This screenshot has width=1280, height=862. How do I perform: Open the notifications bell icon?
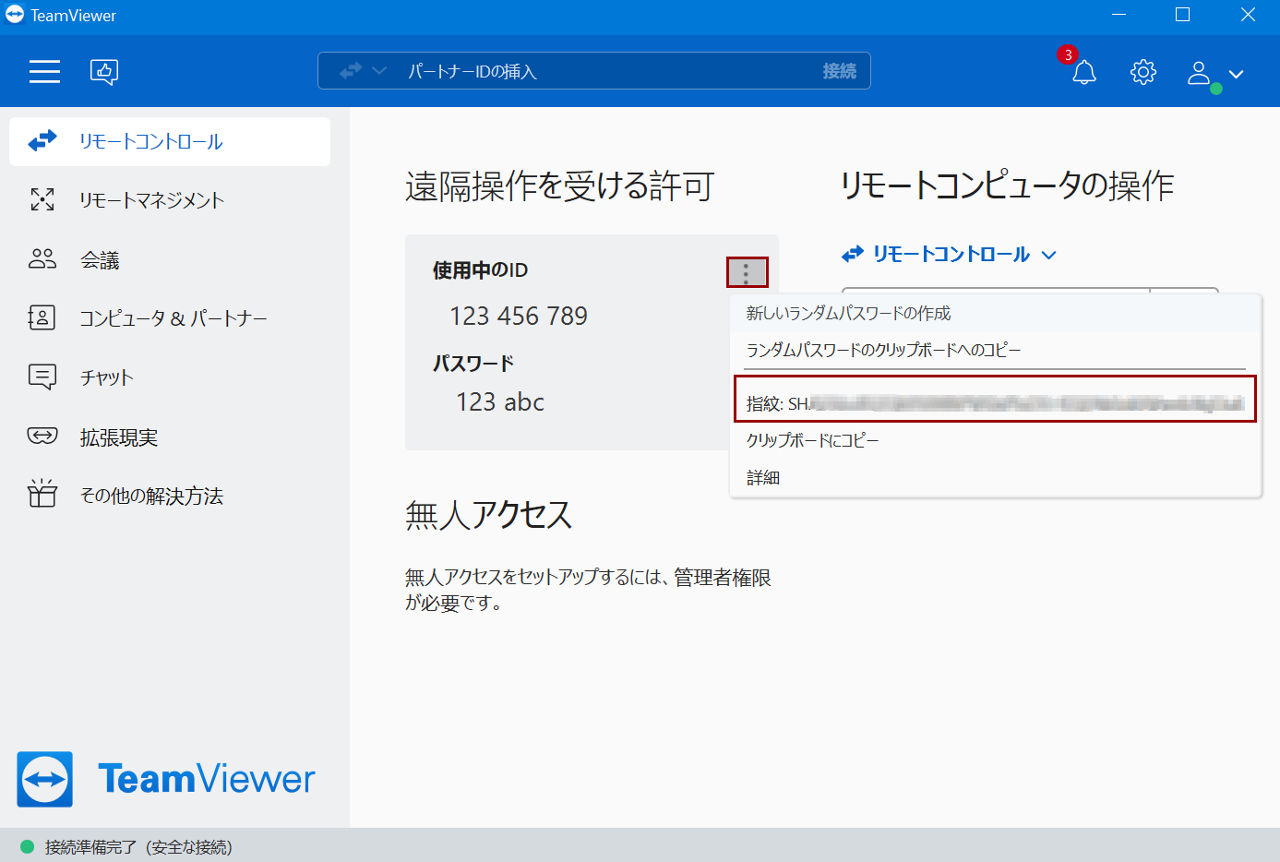[1084, 72]
